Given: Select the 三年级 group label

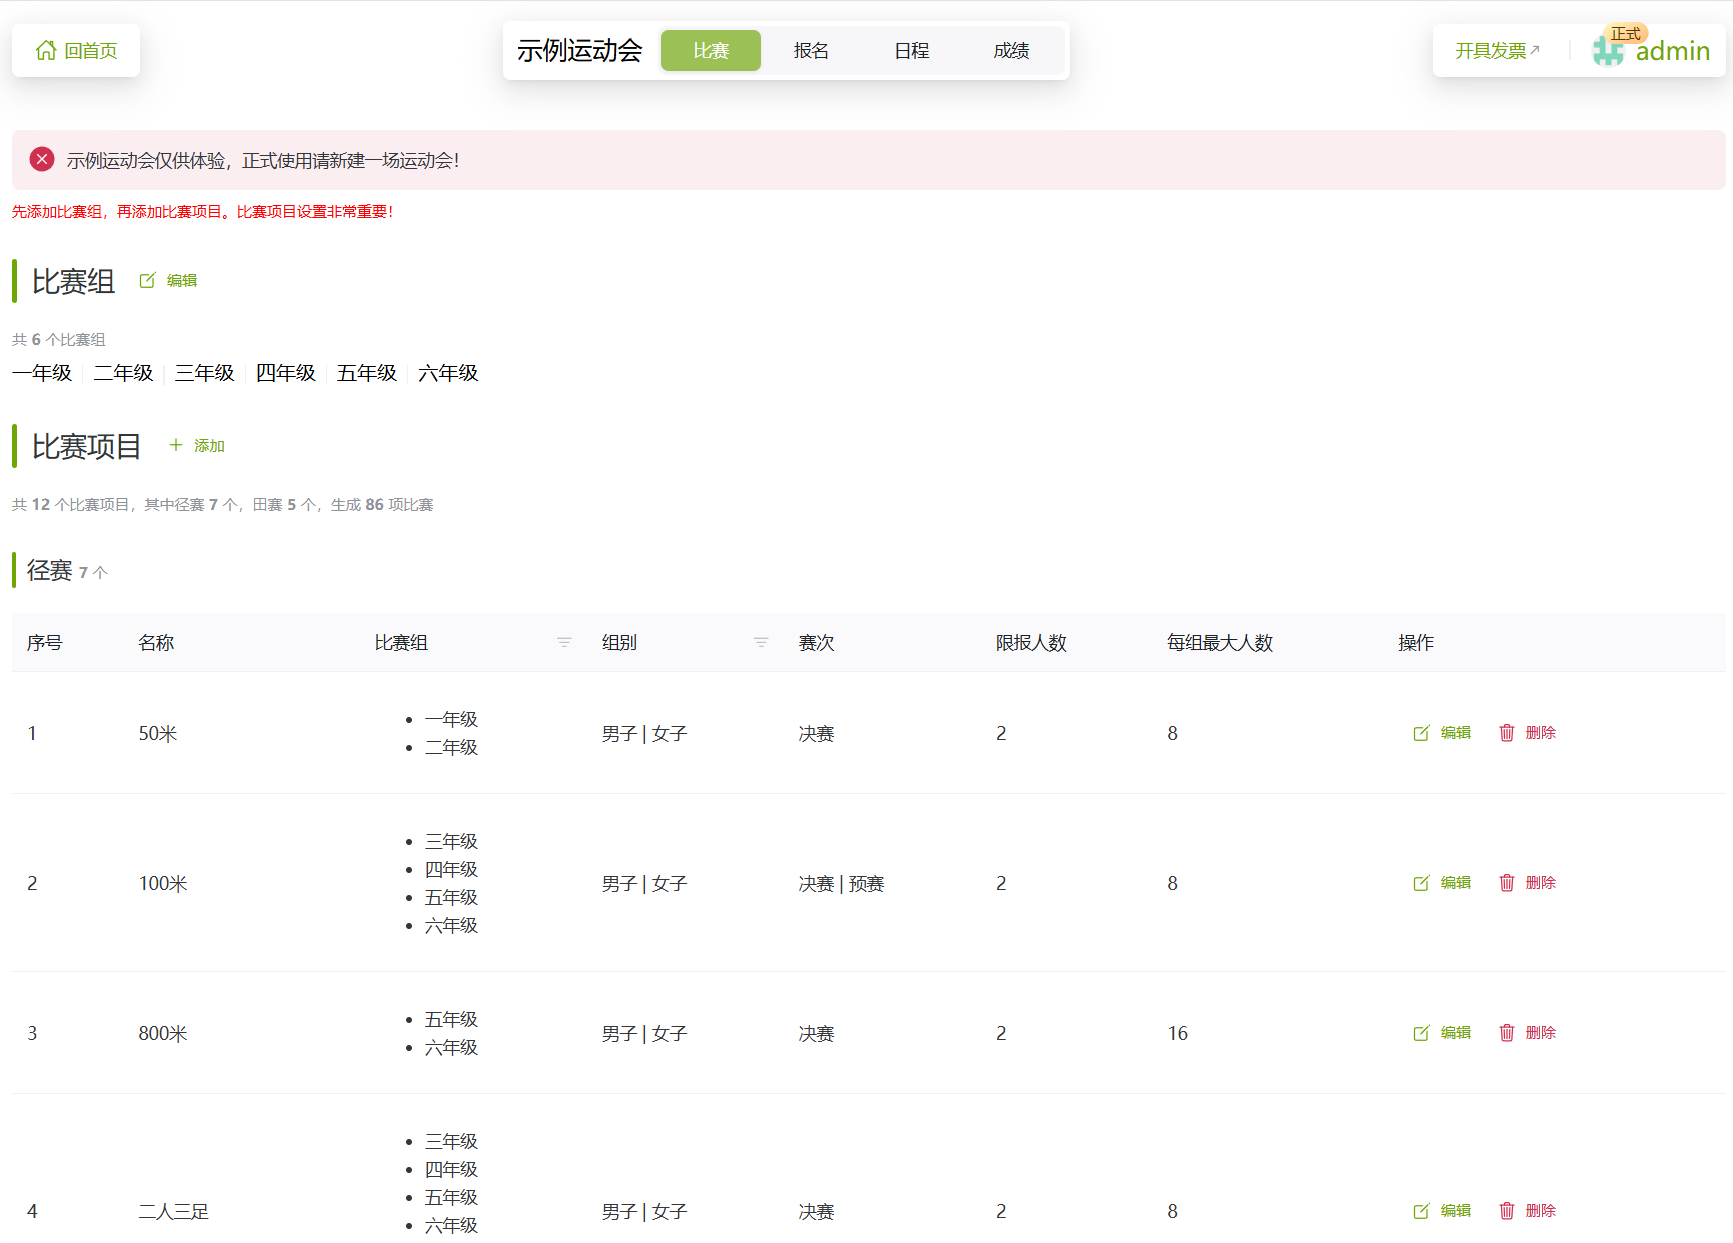Looking at the screenshot, I should [204, 373].
